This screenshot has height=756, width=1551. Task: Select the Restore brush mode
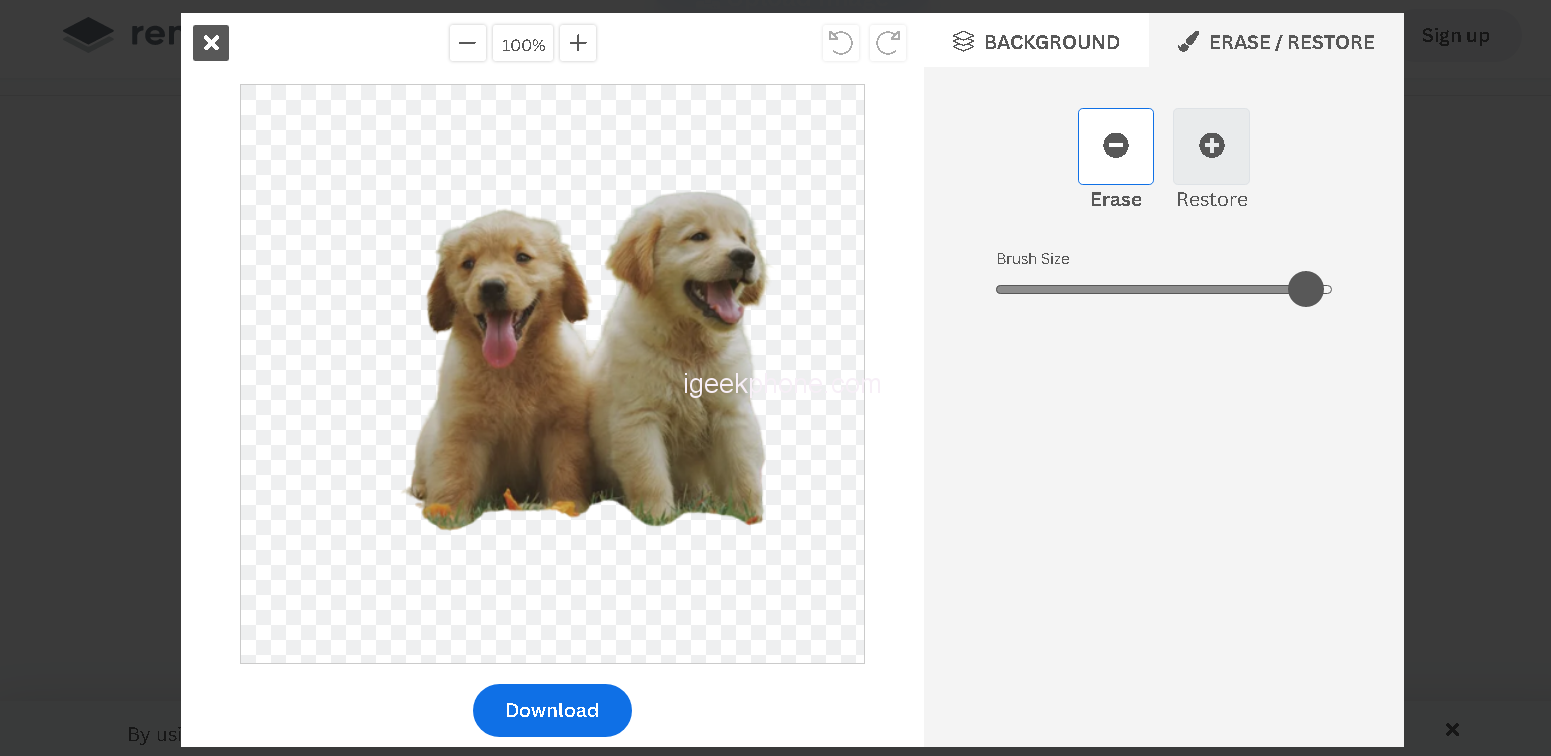tap(1211, 147)
